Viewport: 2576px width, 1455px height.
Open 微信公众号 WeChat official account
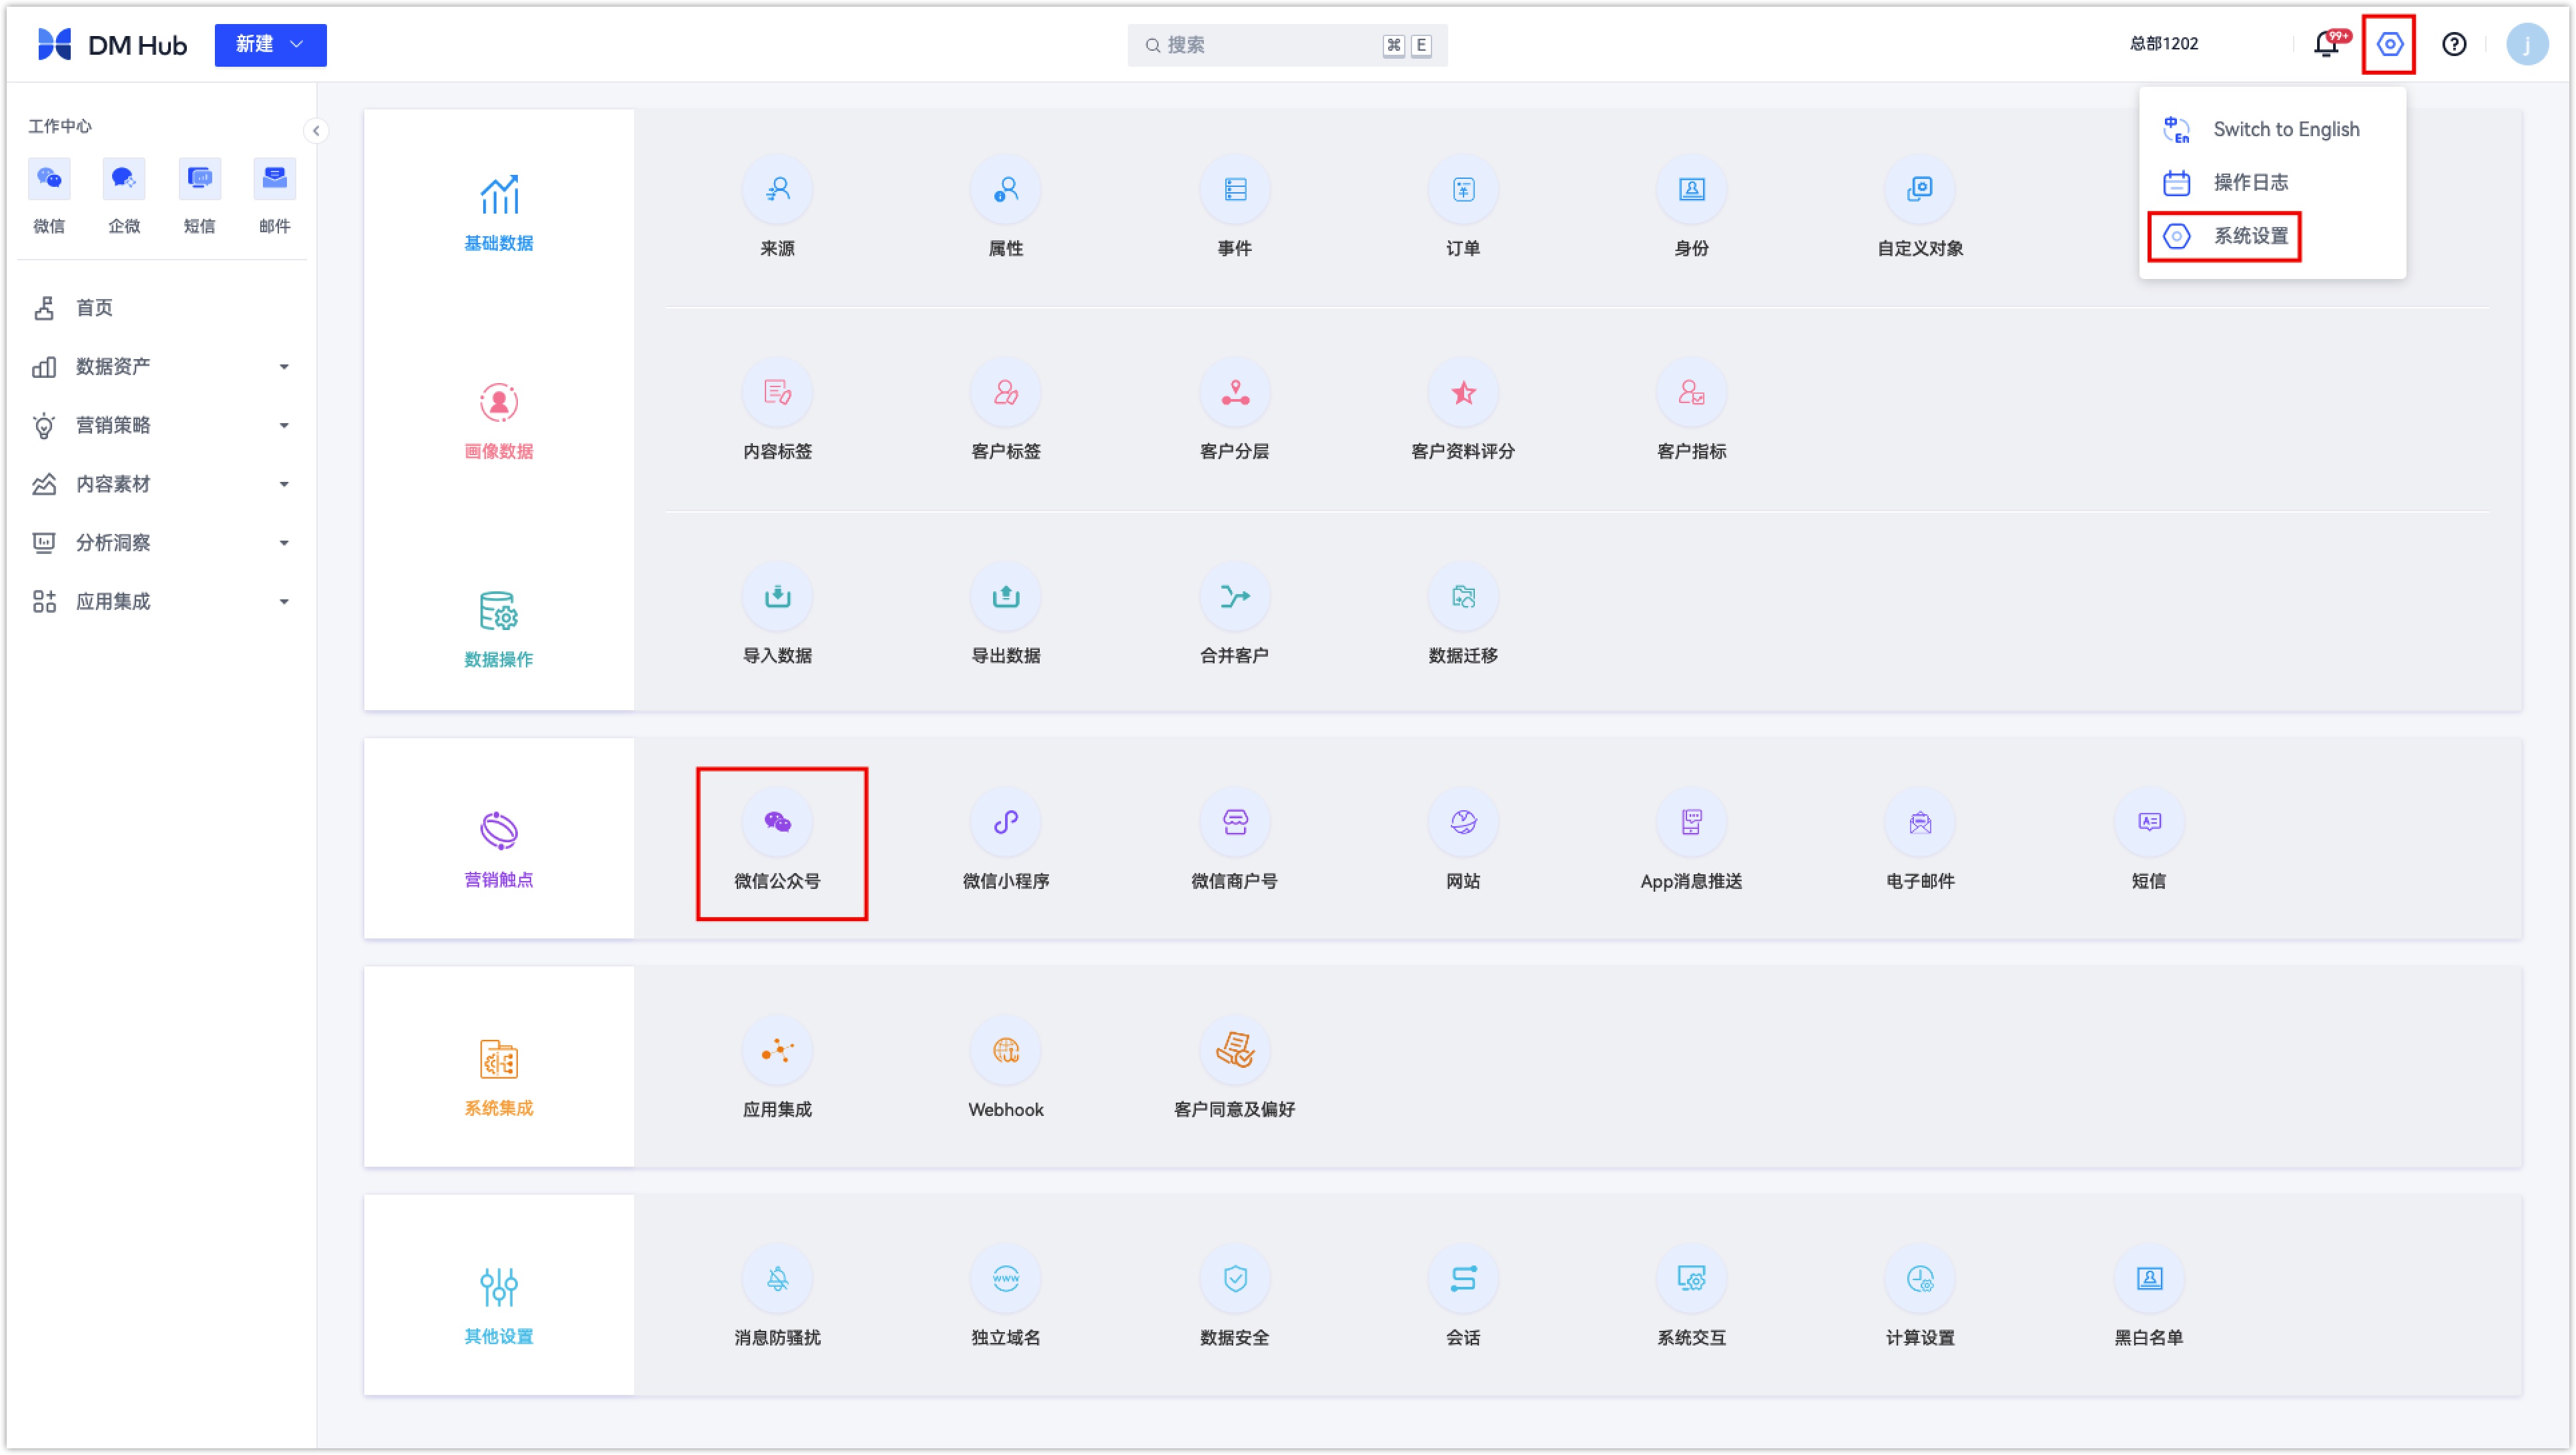pos(777,823)
